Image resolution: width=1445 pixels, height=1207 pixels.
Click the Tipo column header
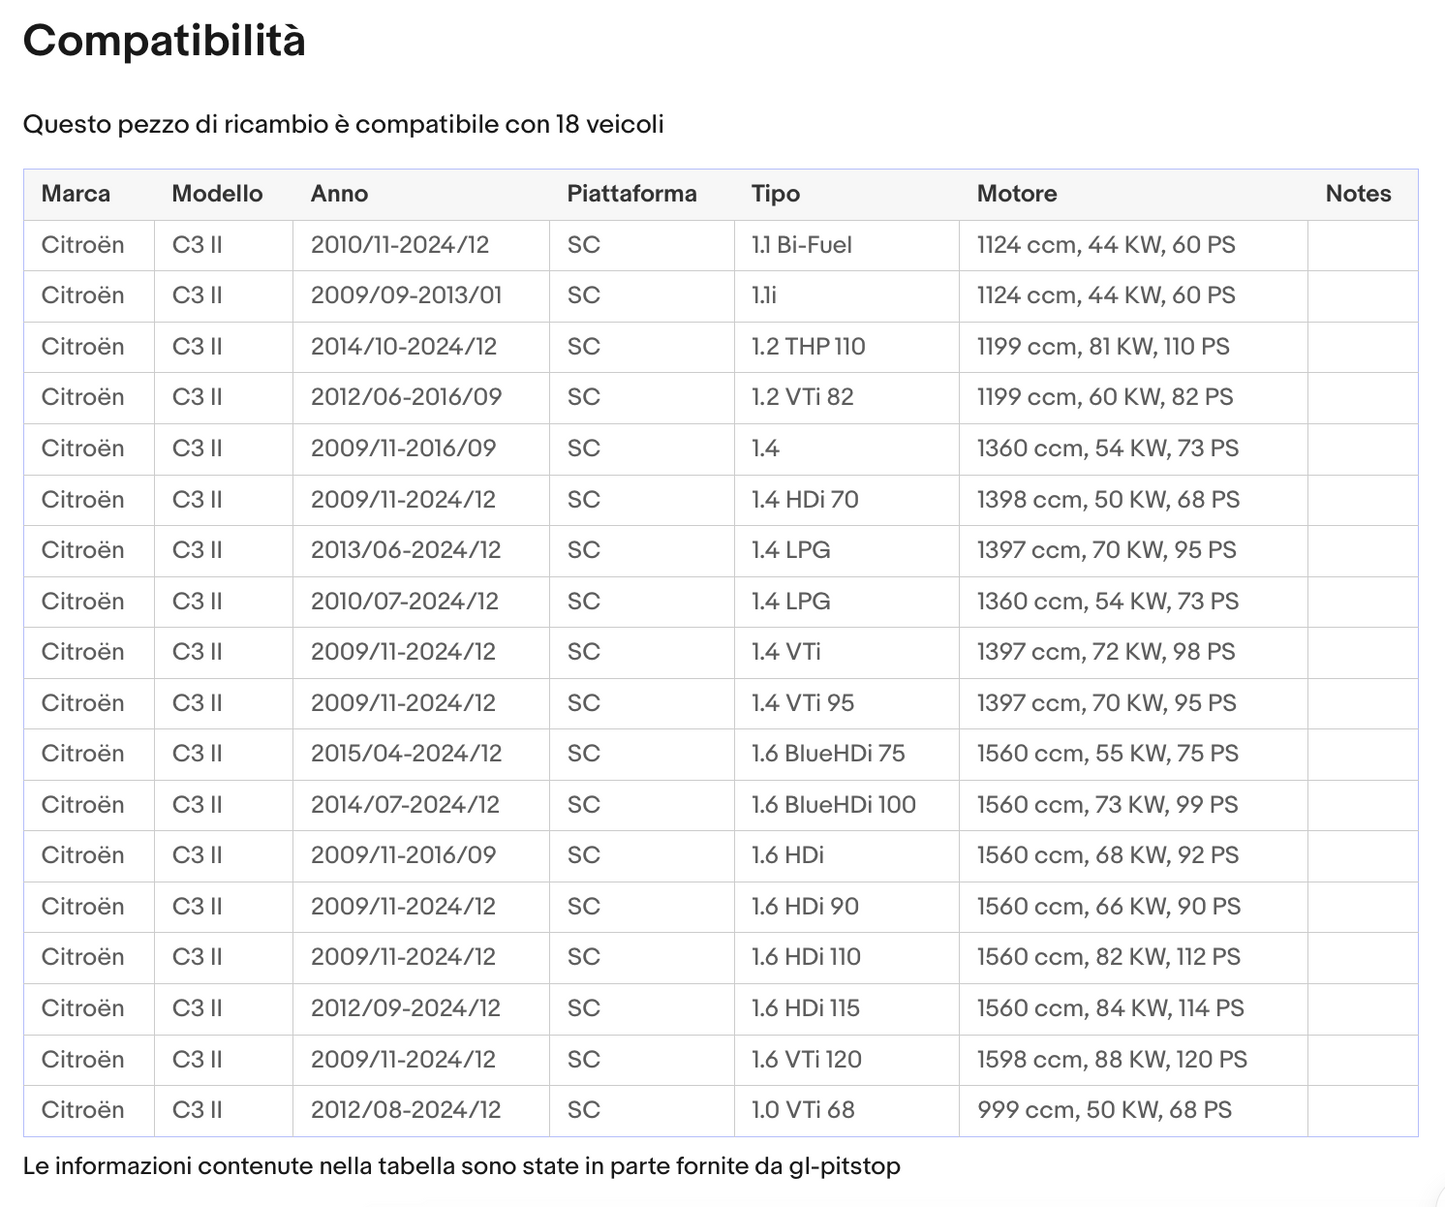(775, 194)
